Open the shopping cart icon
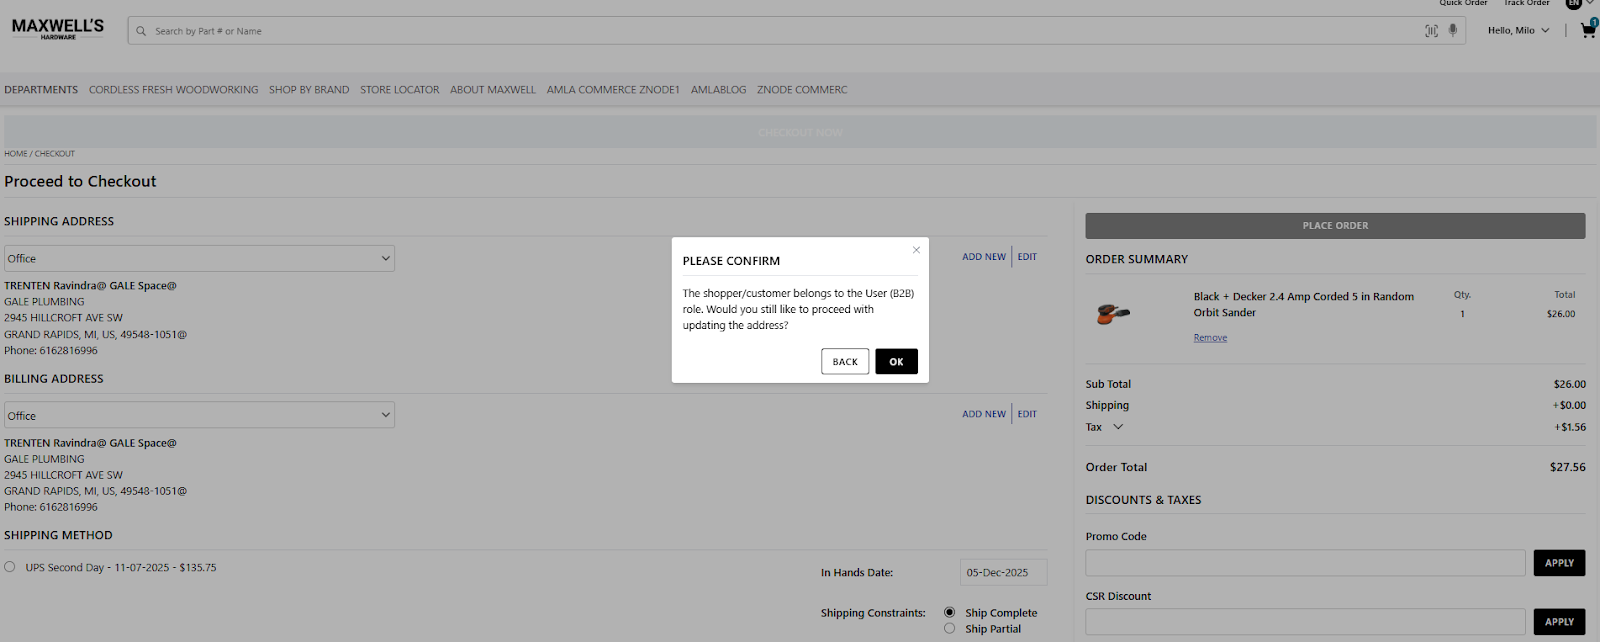This screenshot has width=1600, height=642. click(1588, 30)
